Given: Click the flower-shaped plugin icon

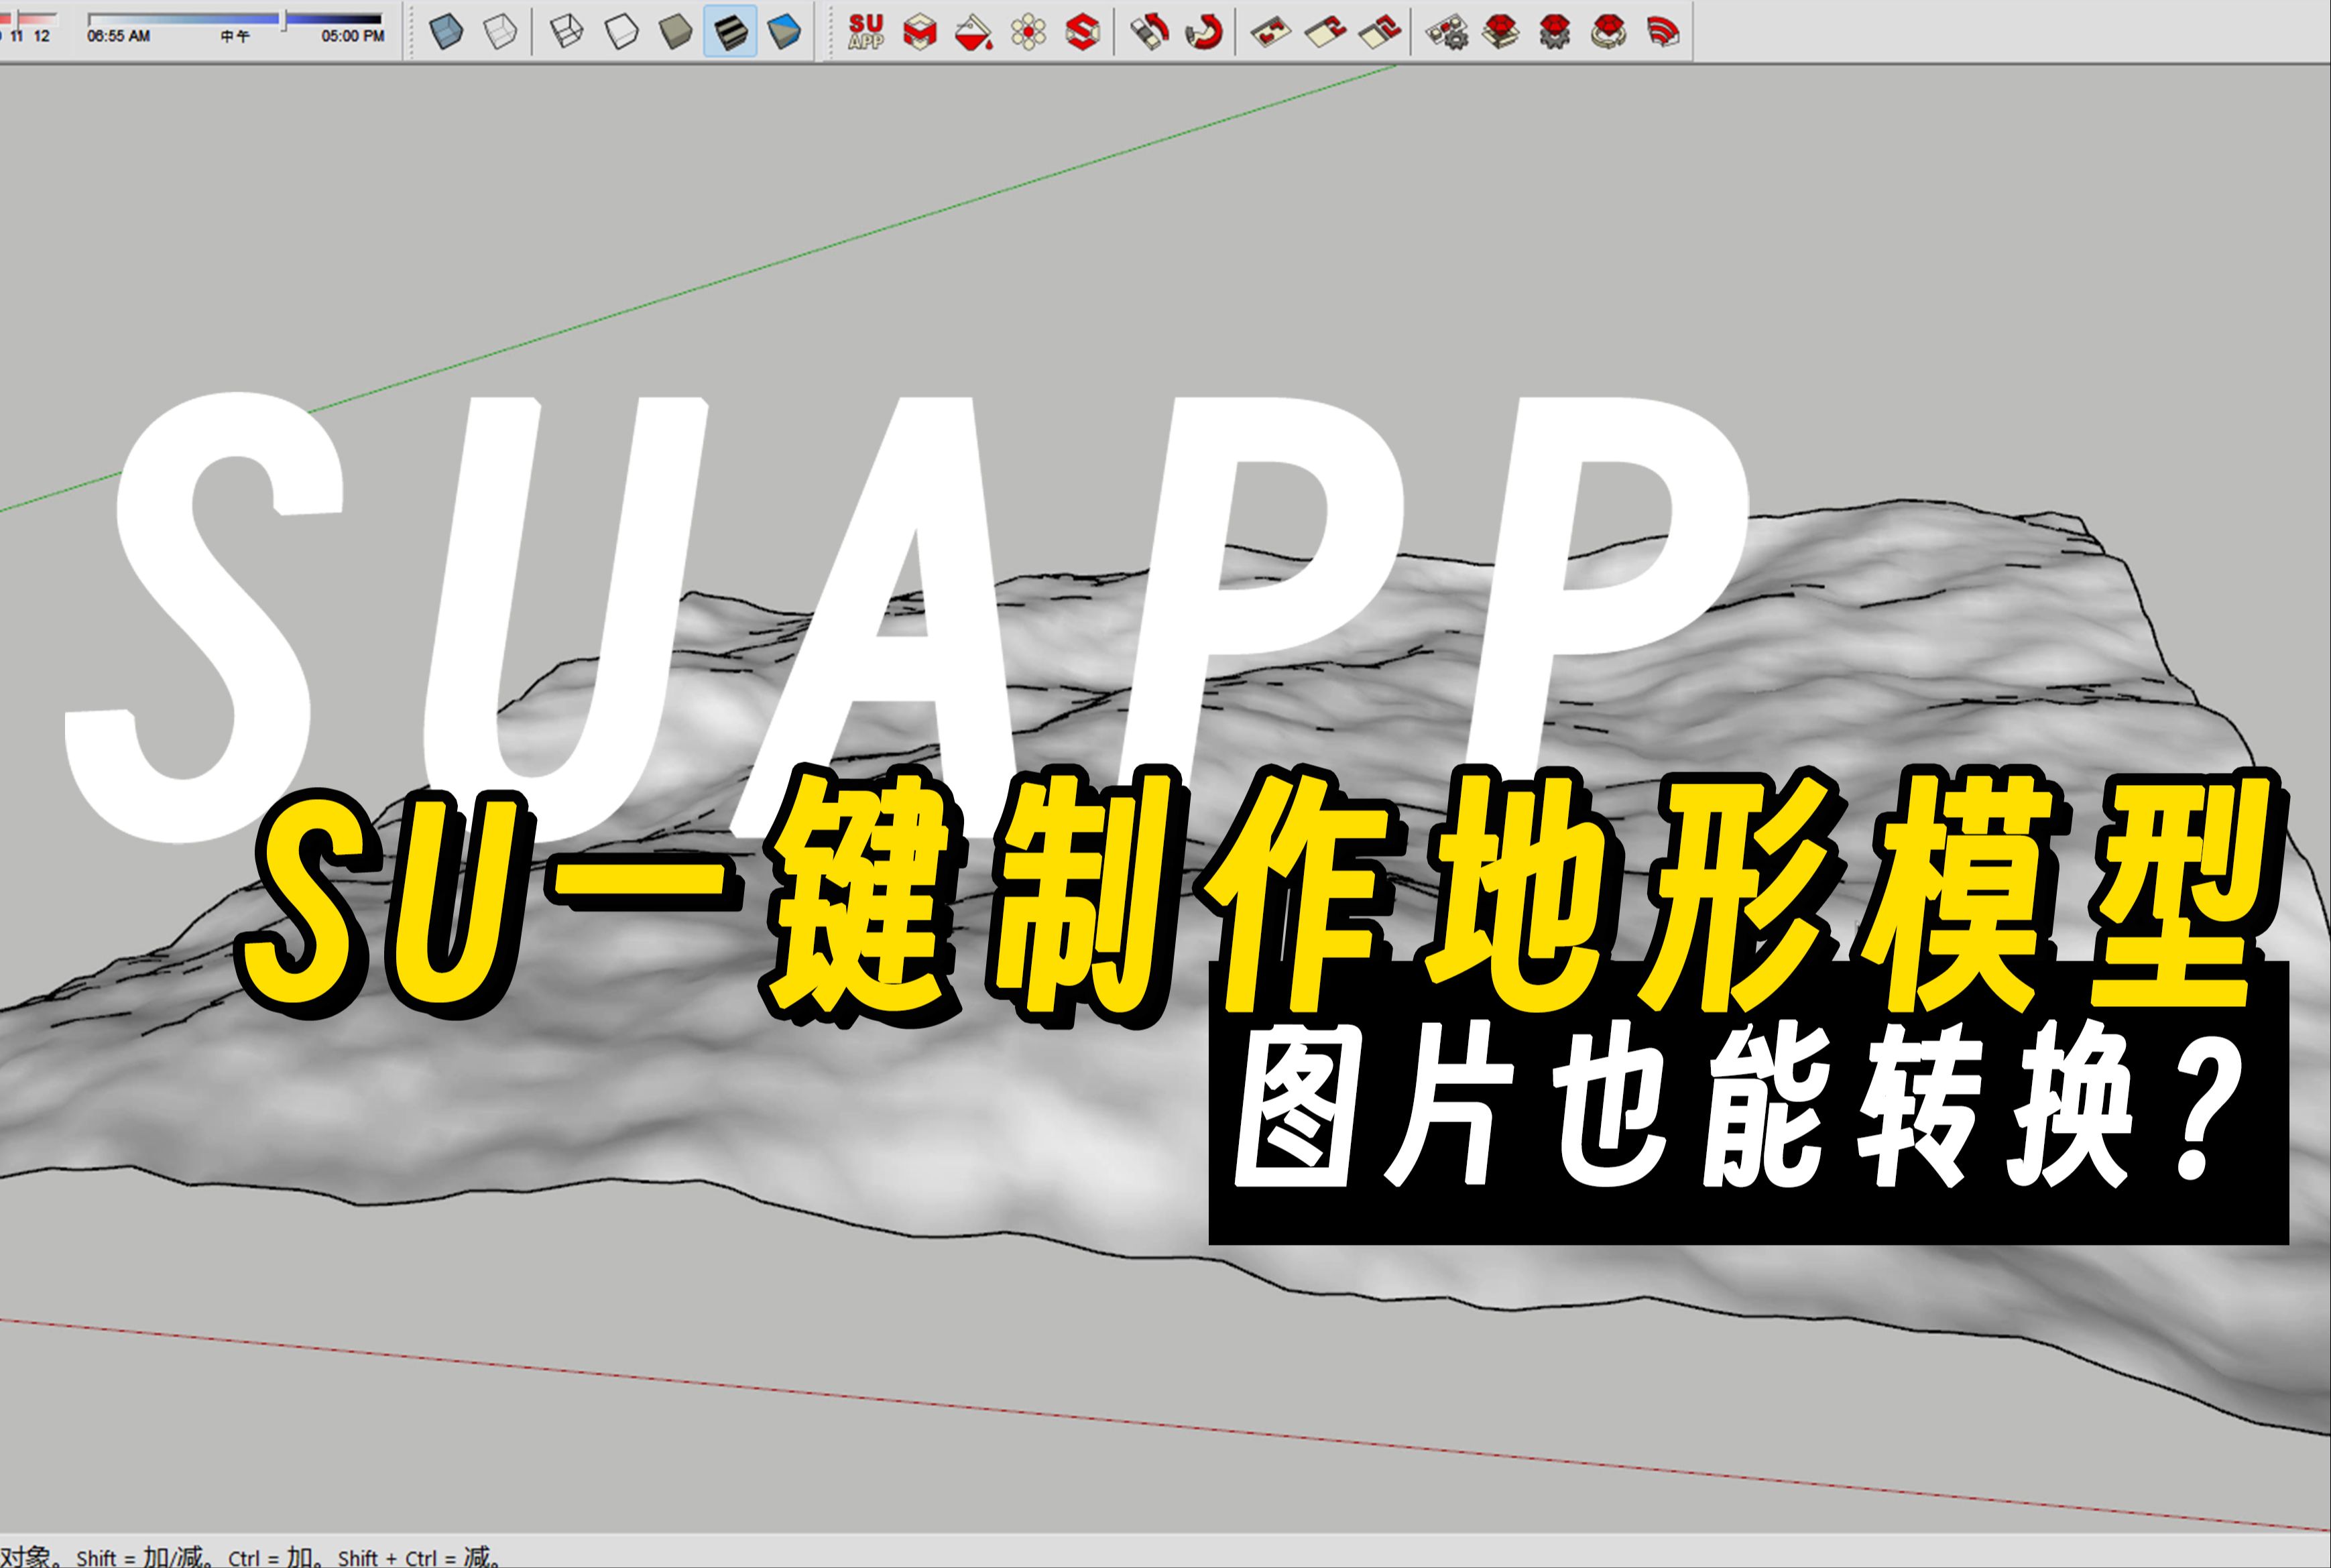Looking at the screenshot, I should click(x=1028, y=32).
